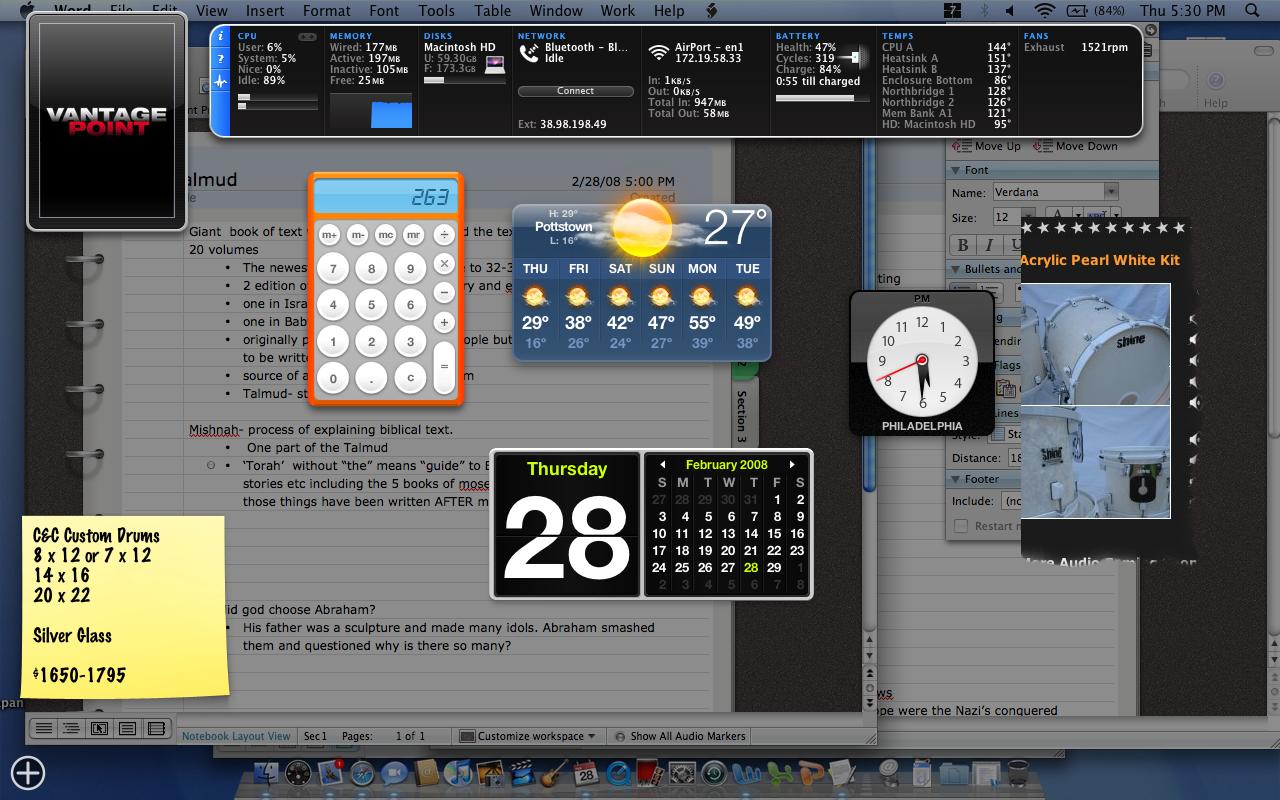Switch Word to Draft view button

click(x=44, y=729)
